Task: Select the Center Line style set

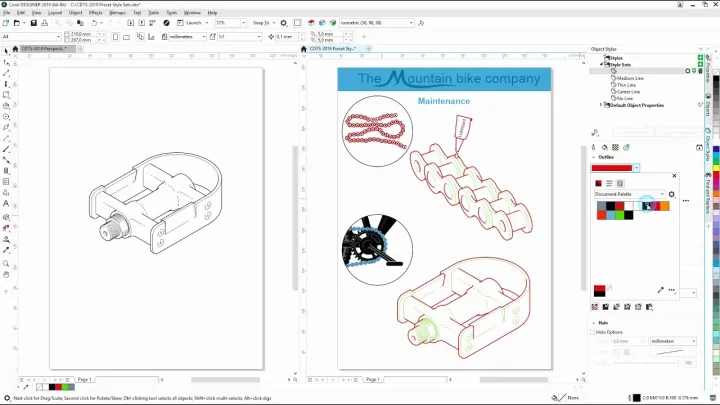Action: coord(628,91)
